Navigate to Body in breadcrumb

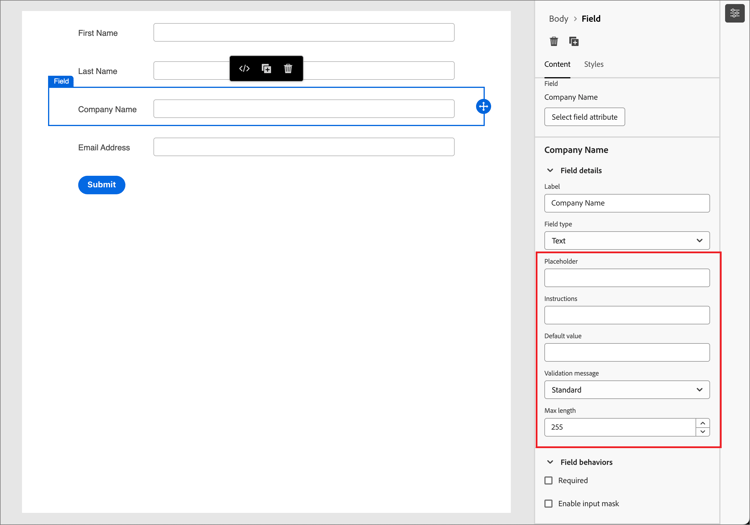pos(558,19)
